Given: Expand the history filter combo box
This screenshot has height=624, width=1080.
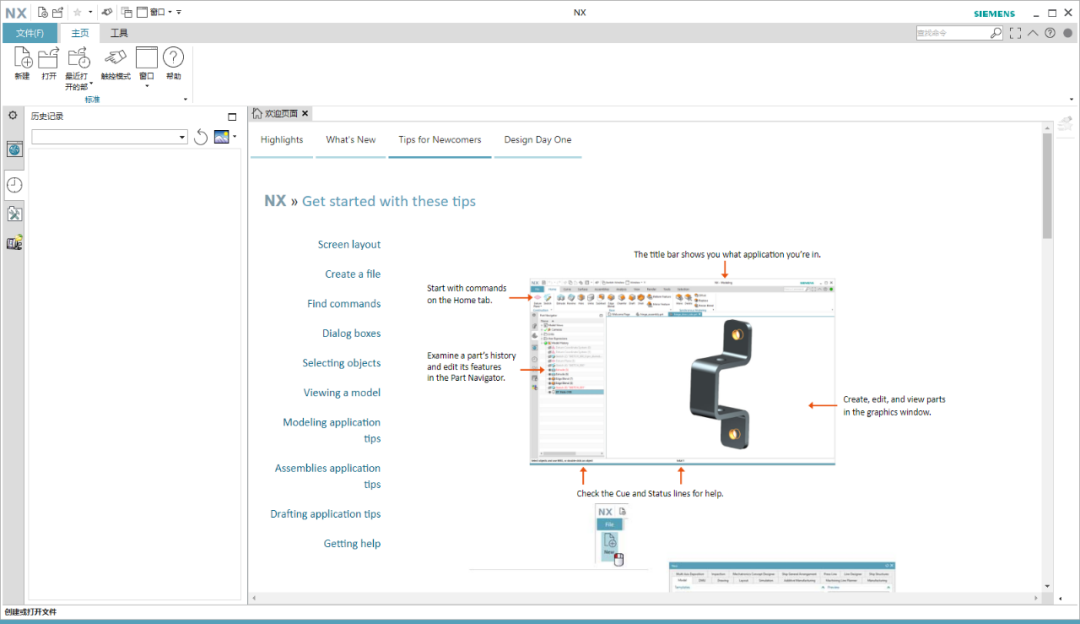Looking at the screenshot, I should (x=110, y=137).
